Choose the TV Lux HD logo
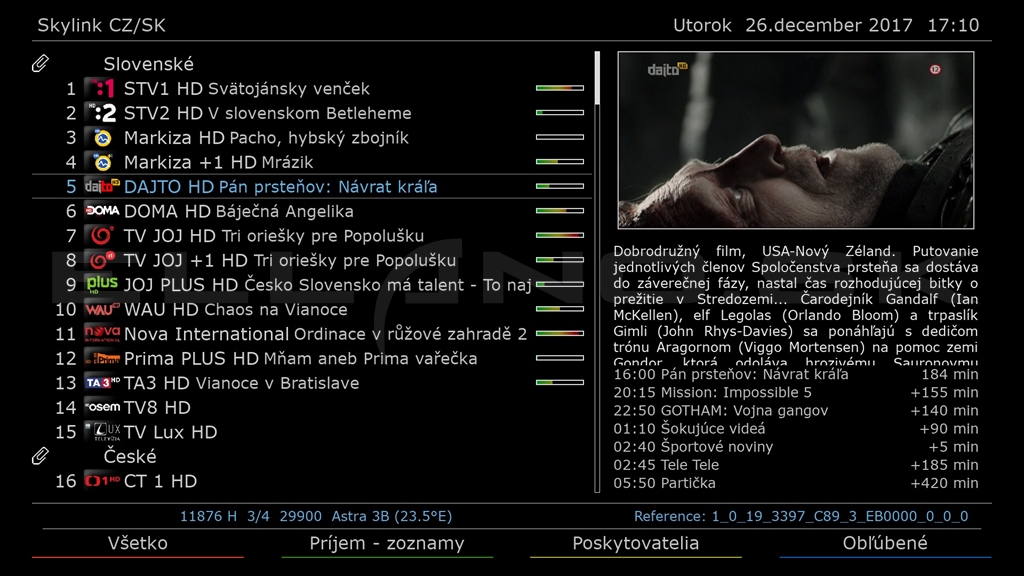The width and height of the screenshot is (1024, 576). click(x=102, y=432)
